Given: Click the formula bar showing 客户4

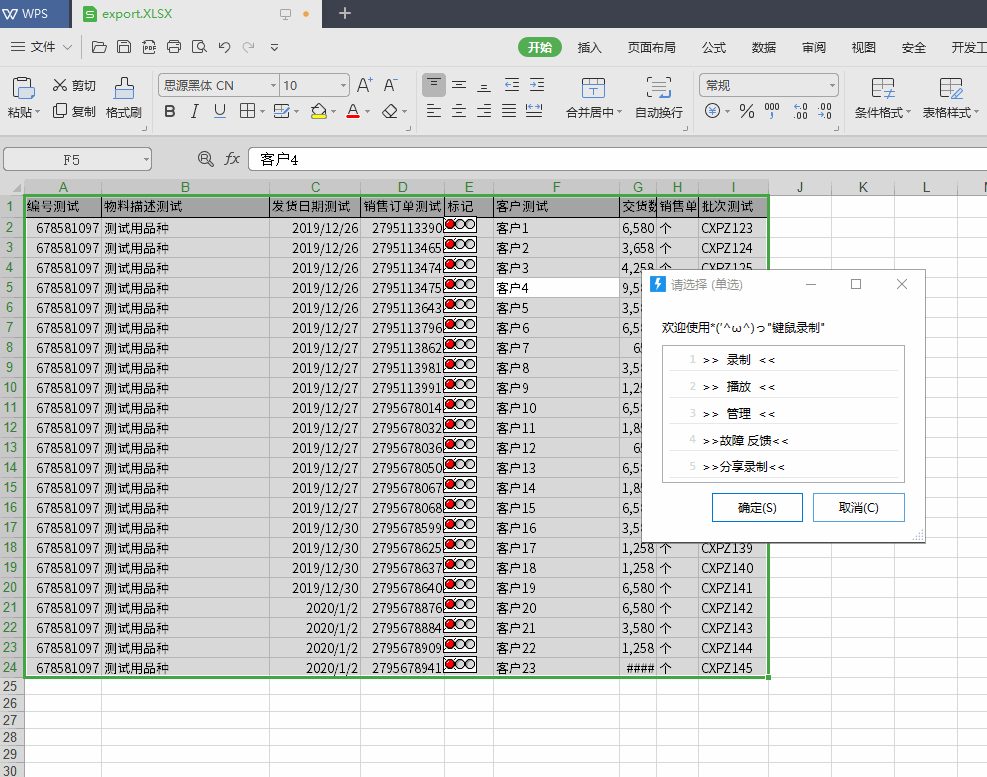Looking at the screenshot, I should (x=617, y=159).
